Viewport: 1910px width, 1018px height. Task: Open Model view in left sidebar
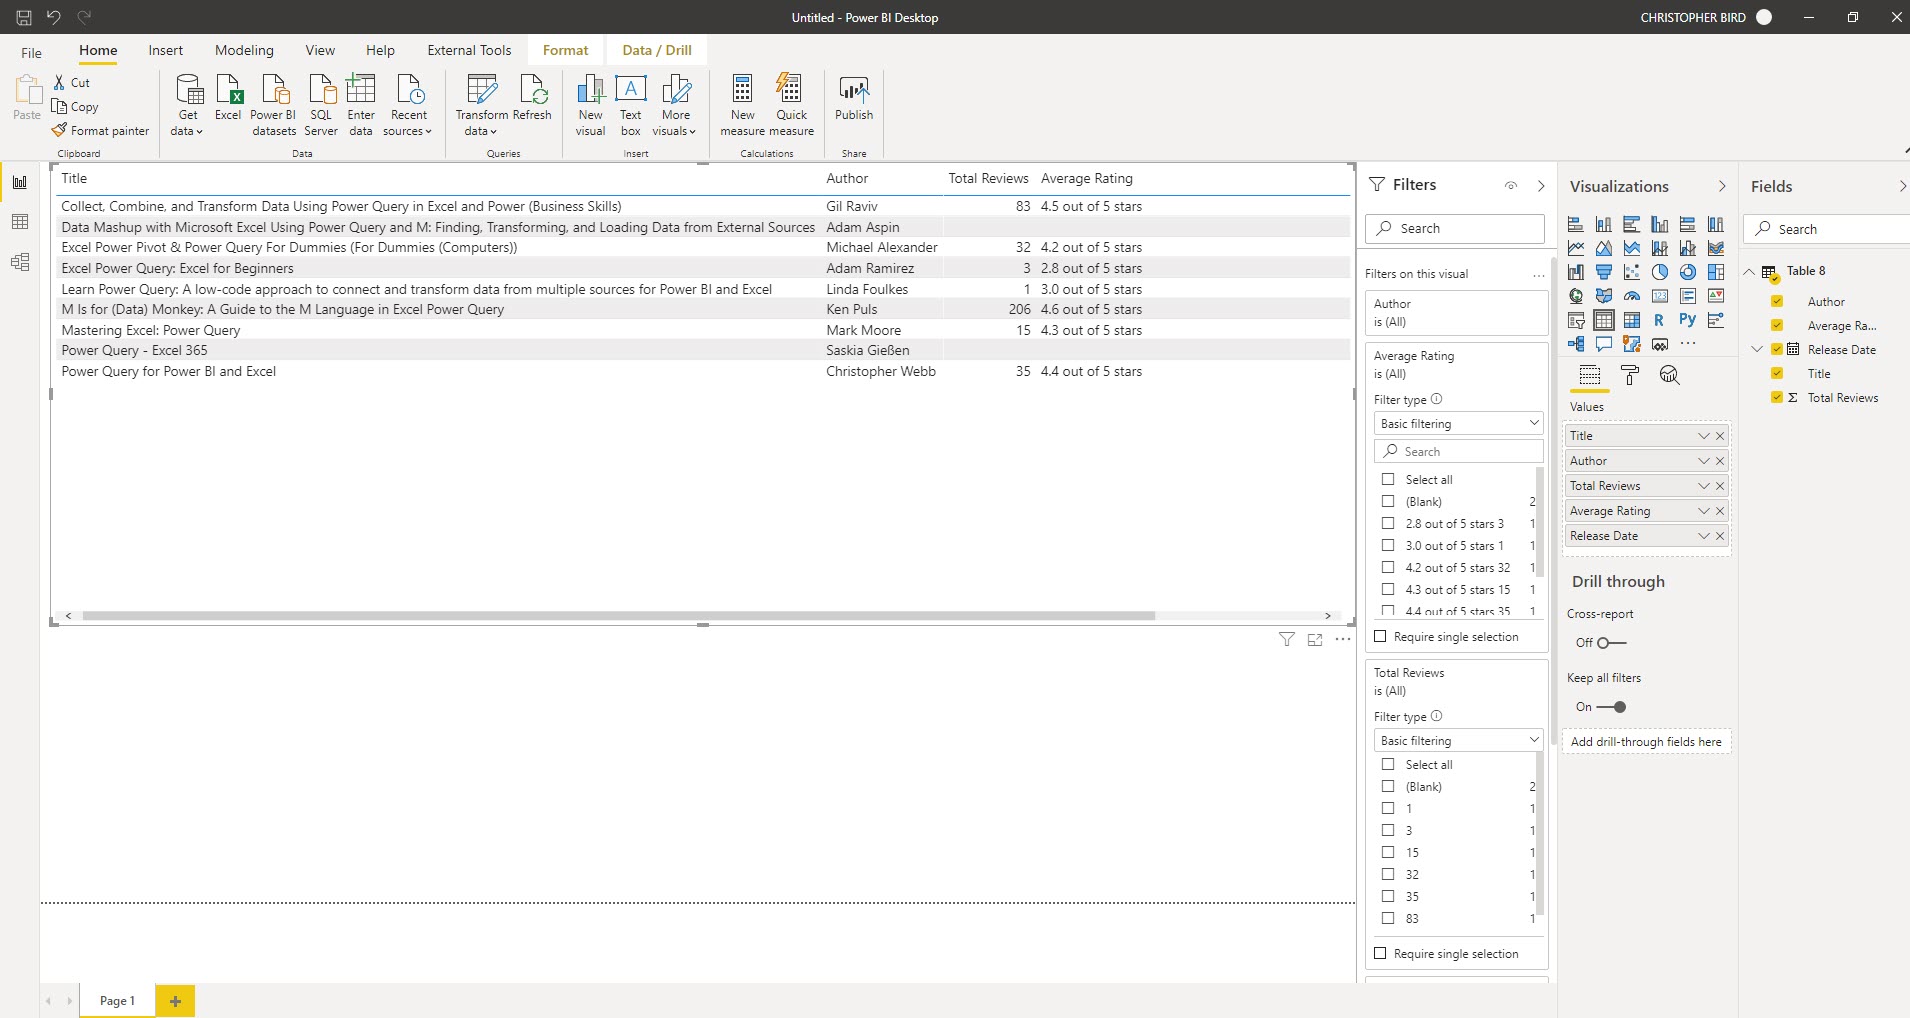click(20, 262)
